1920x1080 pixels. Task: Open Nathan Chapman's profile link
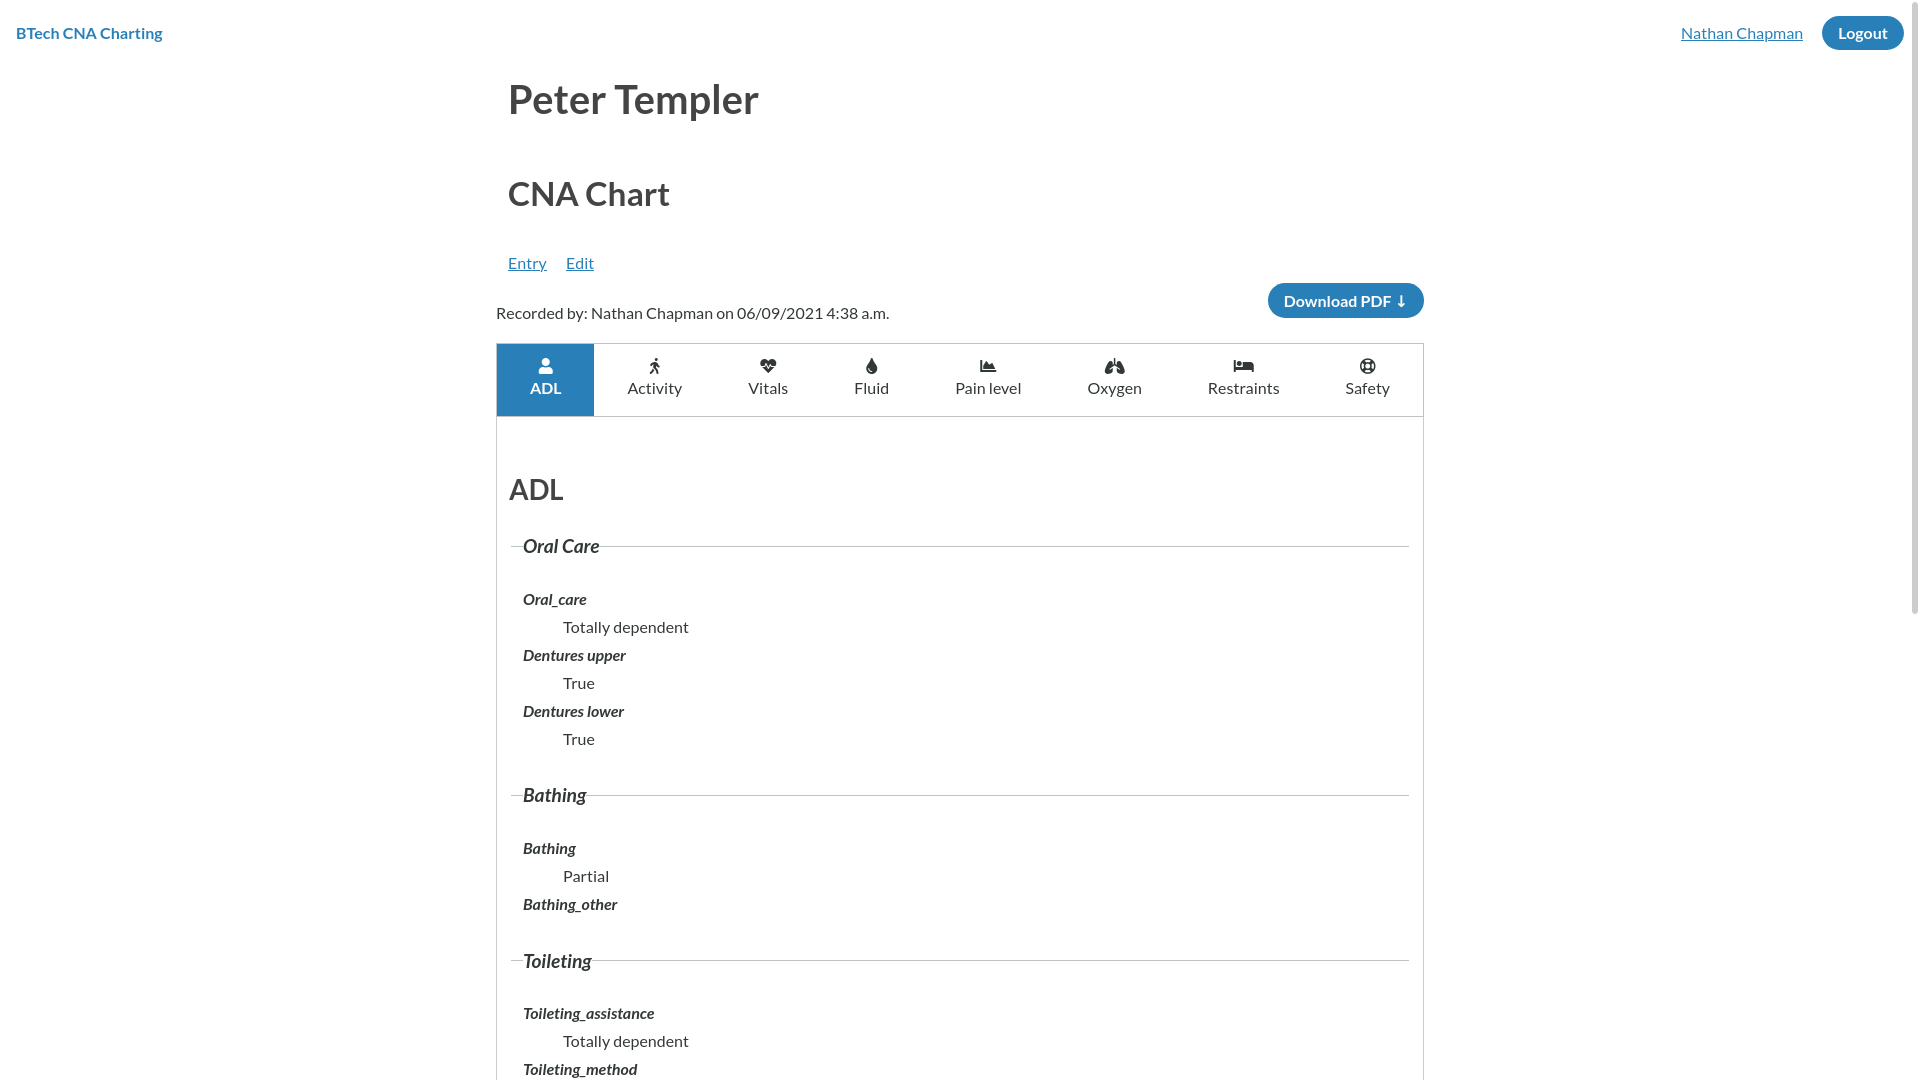pyautogui.click(x=1741, y=33)
